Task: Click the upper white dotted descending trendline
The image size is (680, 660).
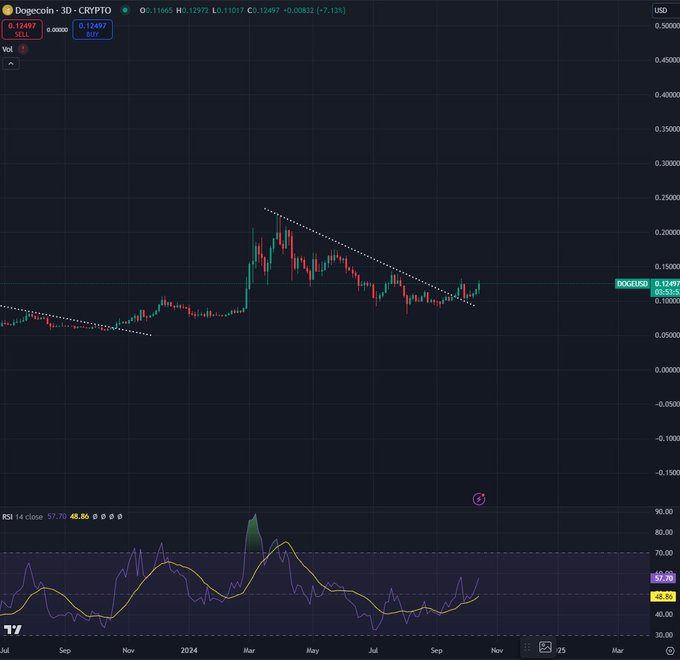Action: [369, 258]
